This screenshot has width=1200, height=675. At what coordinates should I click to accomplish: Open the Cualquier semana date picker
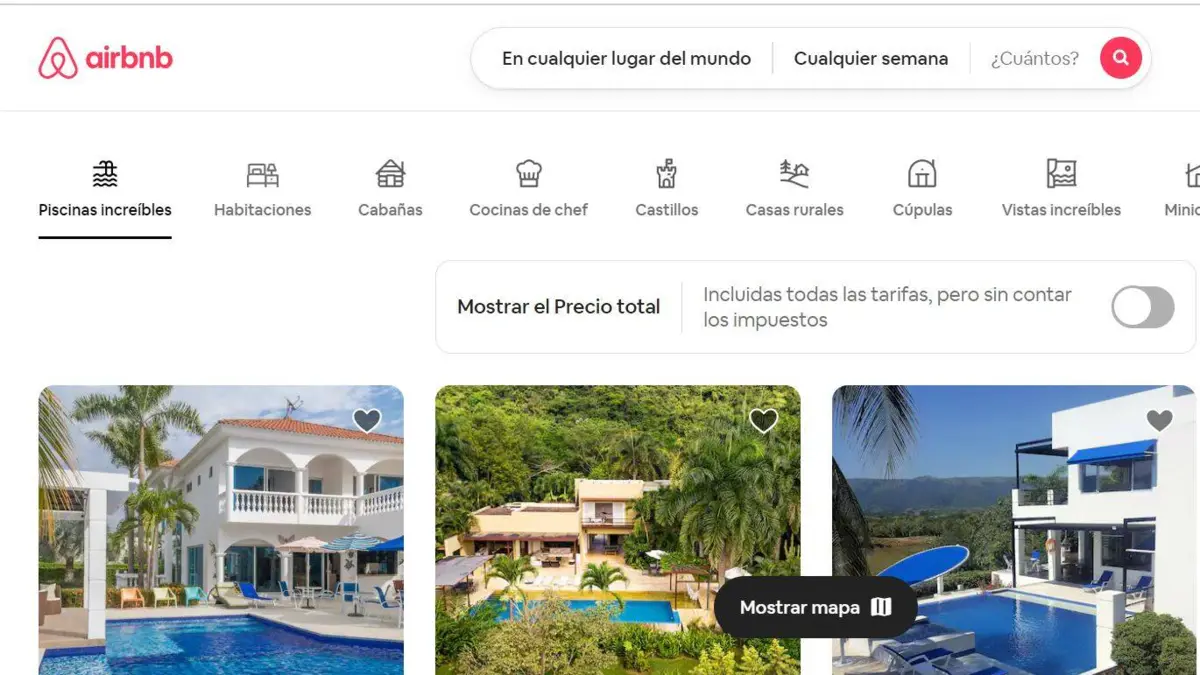click(x=871, y=58)
